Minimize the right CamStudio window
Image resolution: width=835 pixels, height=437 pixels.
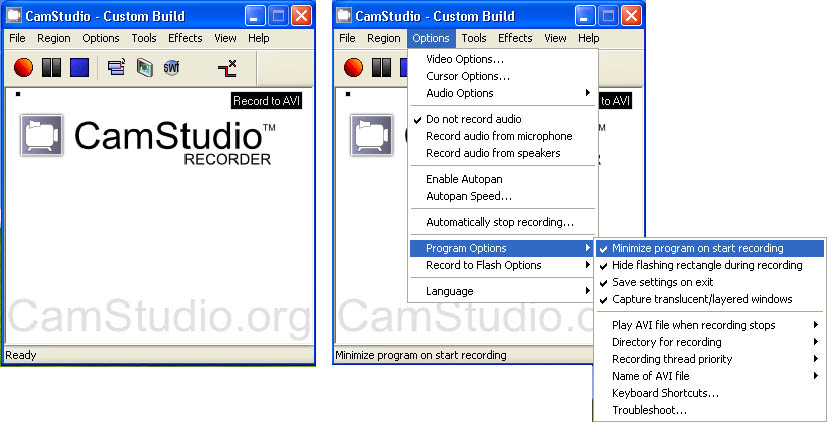point(585,16)
